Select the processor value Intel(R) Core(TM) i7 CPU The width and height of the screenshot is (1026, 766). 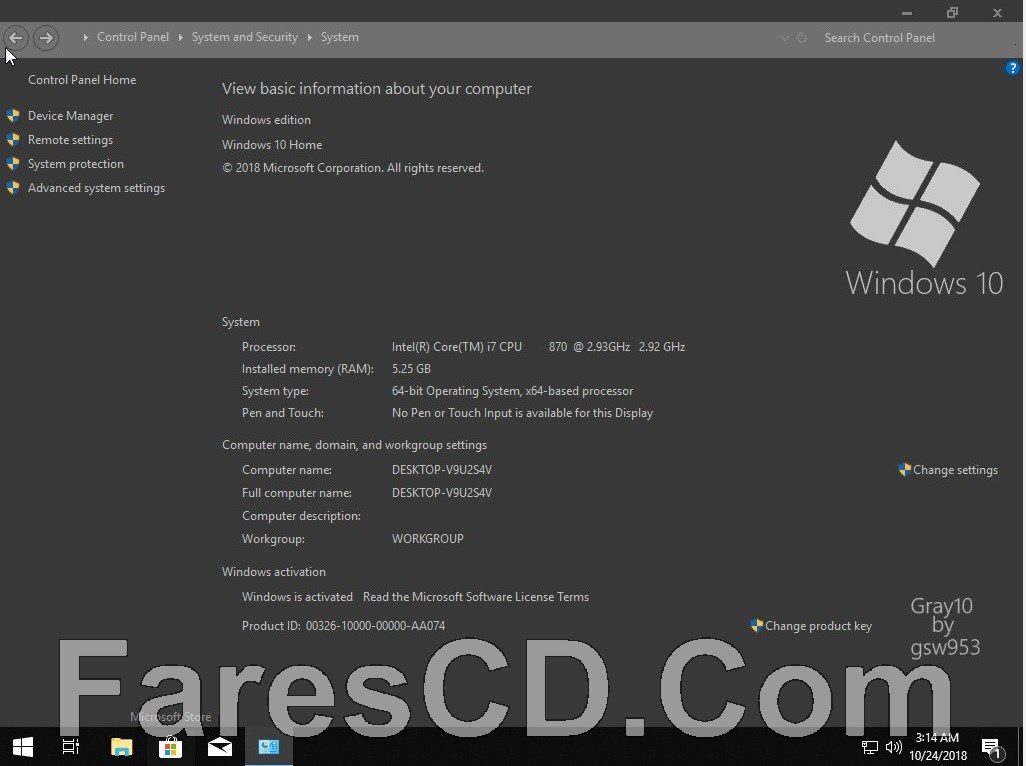[457, 347]
